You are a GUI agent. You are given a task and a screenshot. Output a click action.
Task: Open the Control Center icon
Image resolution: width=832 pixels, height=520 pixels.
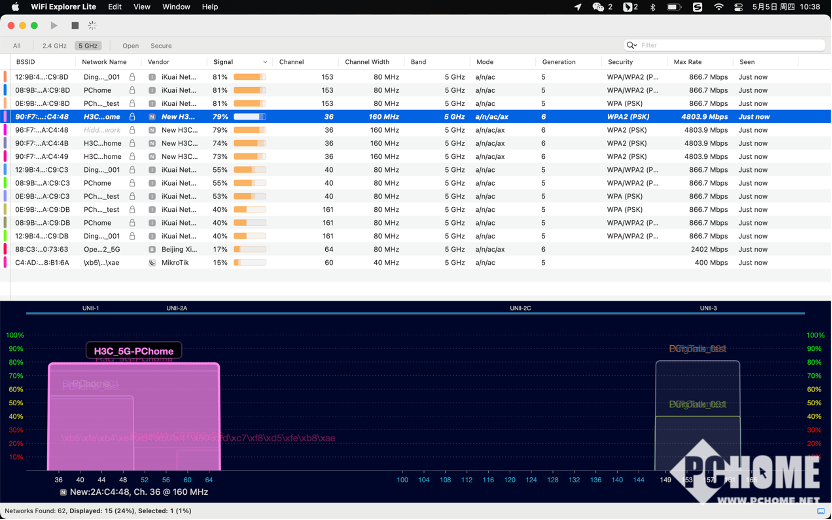[x=738, y=7]
